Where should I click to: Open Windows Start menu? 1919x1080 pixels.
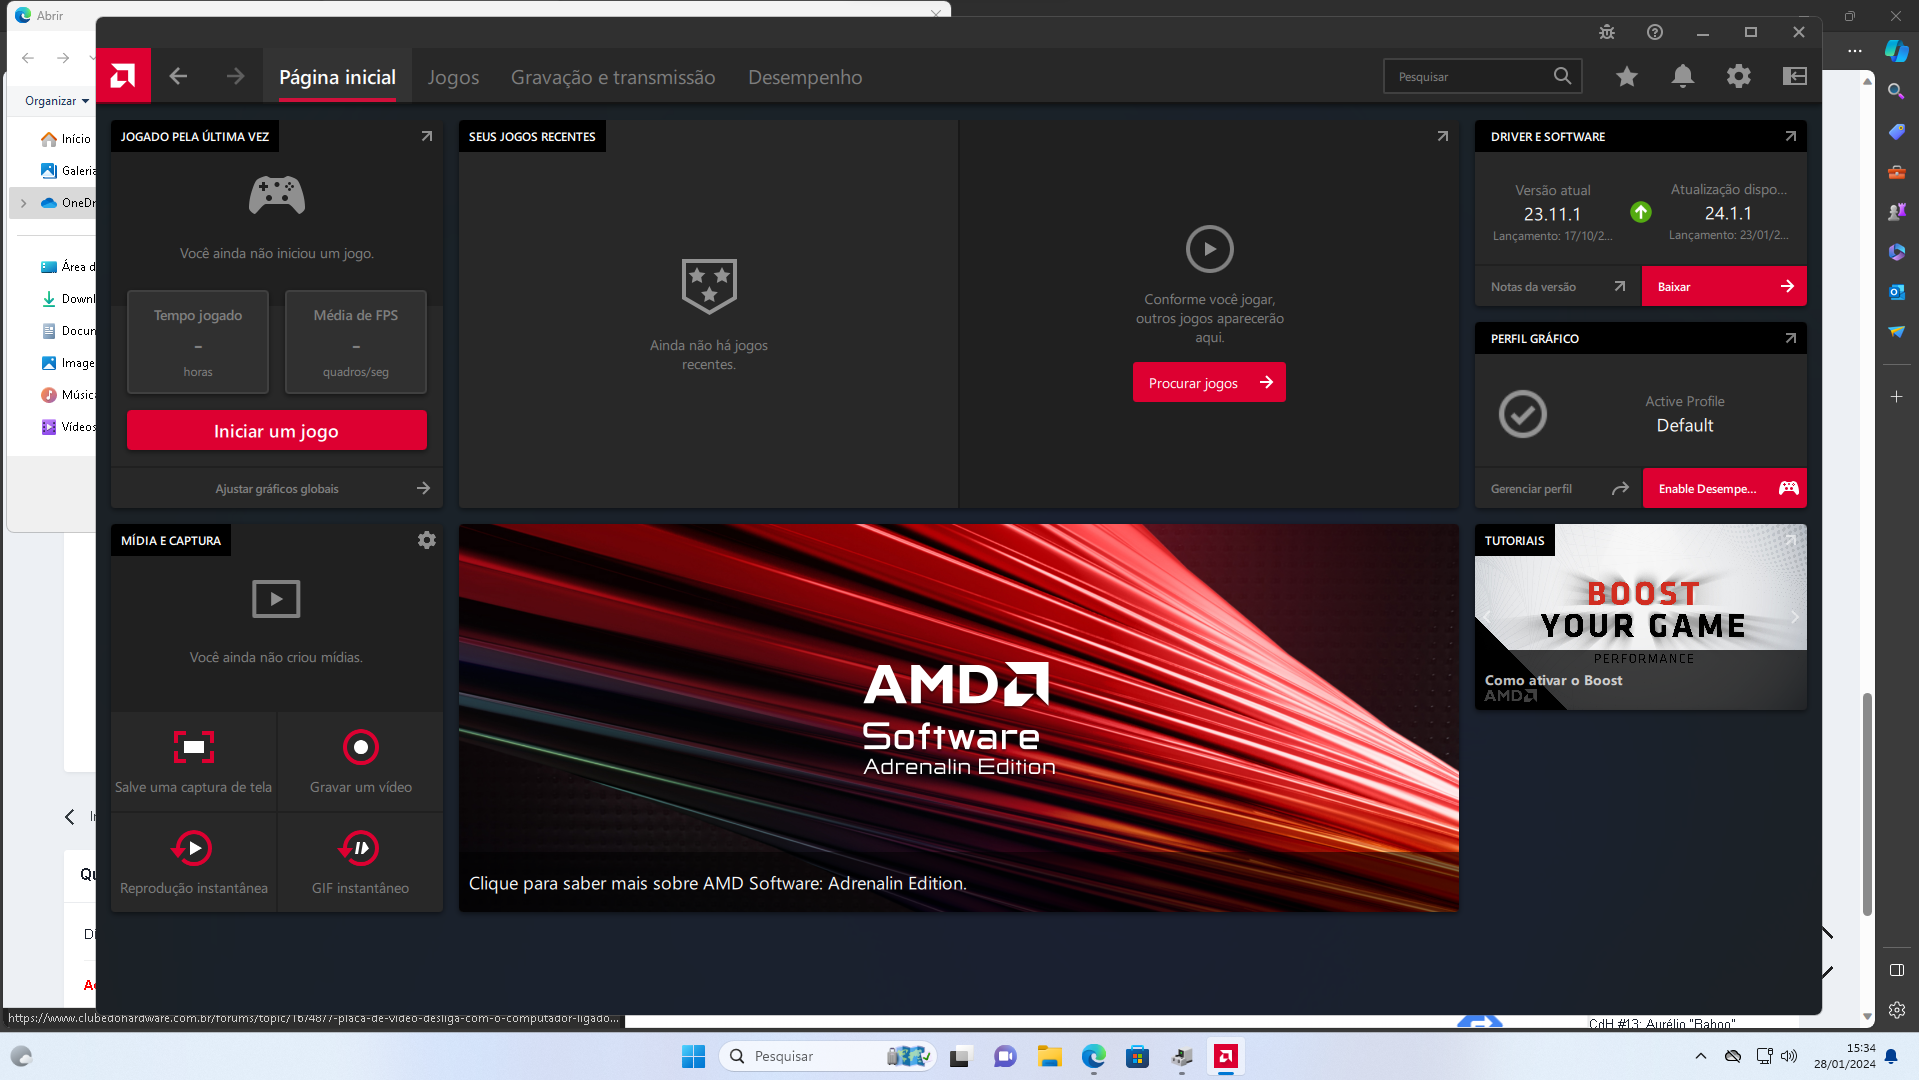(693, 1056)
